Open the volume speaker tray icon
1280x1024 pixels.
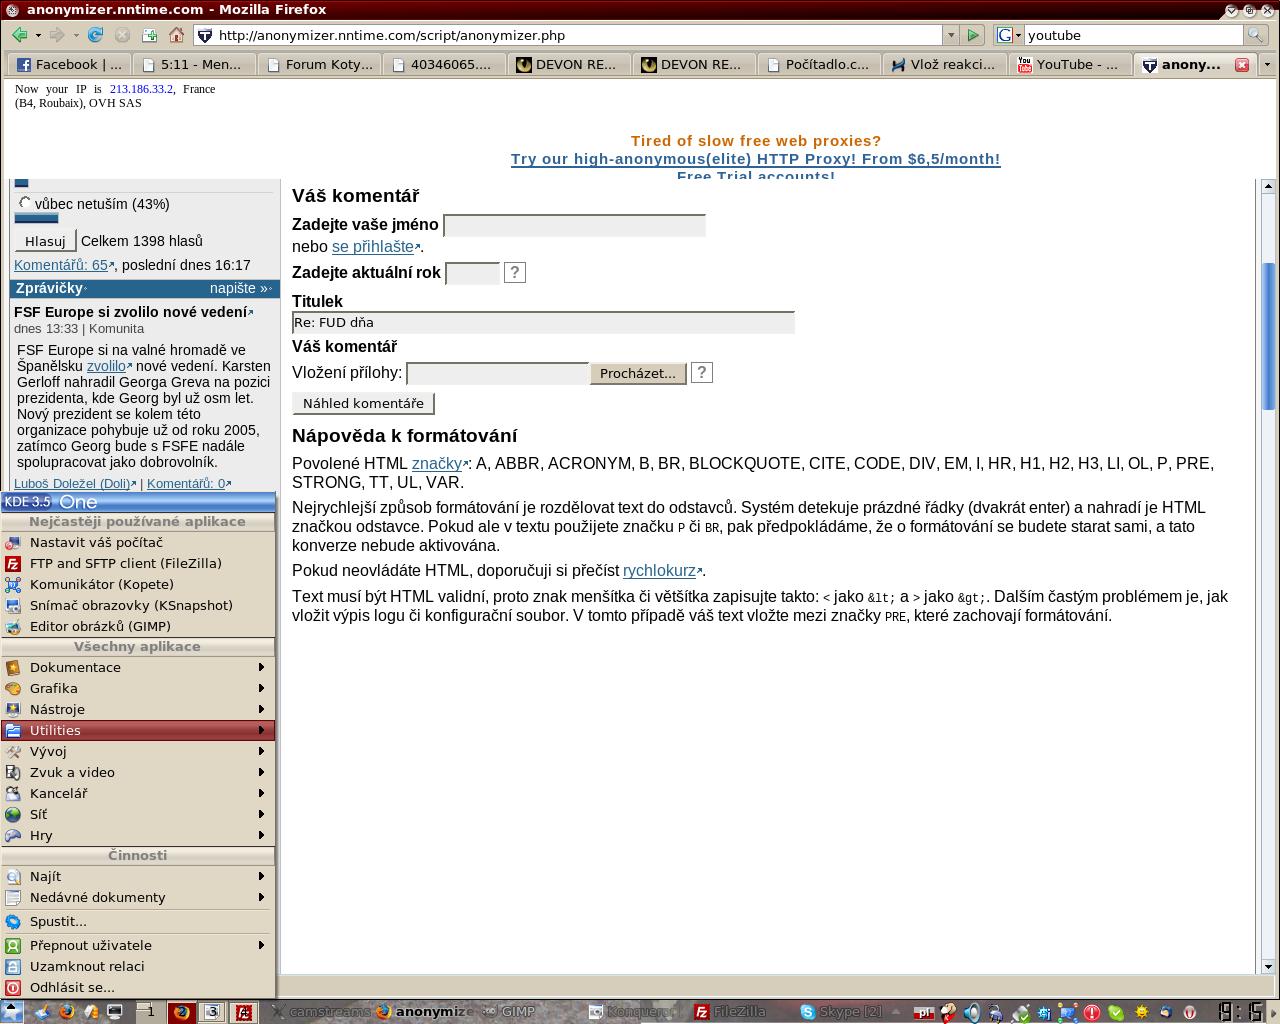(x=971, y=1012)
